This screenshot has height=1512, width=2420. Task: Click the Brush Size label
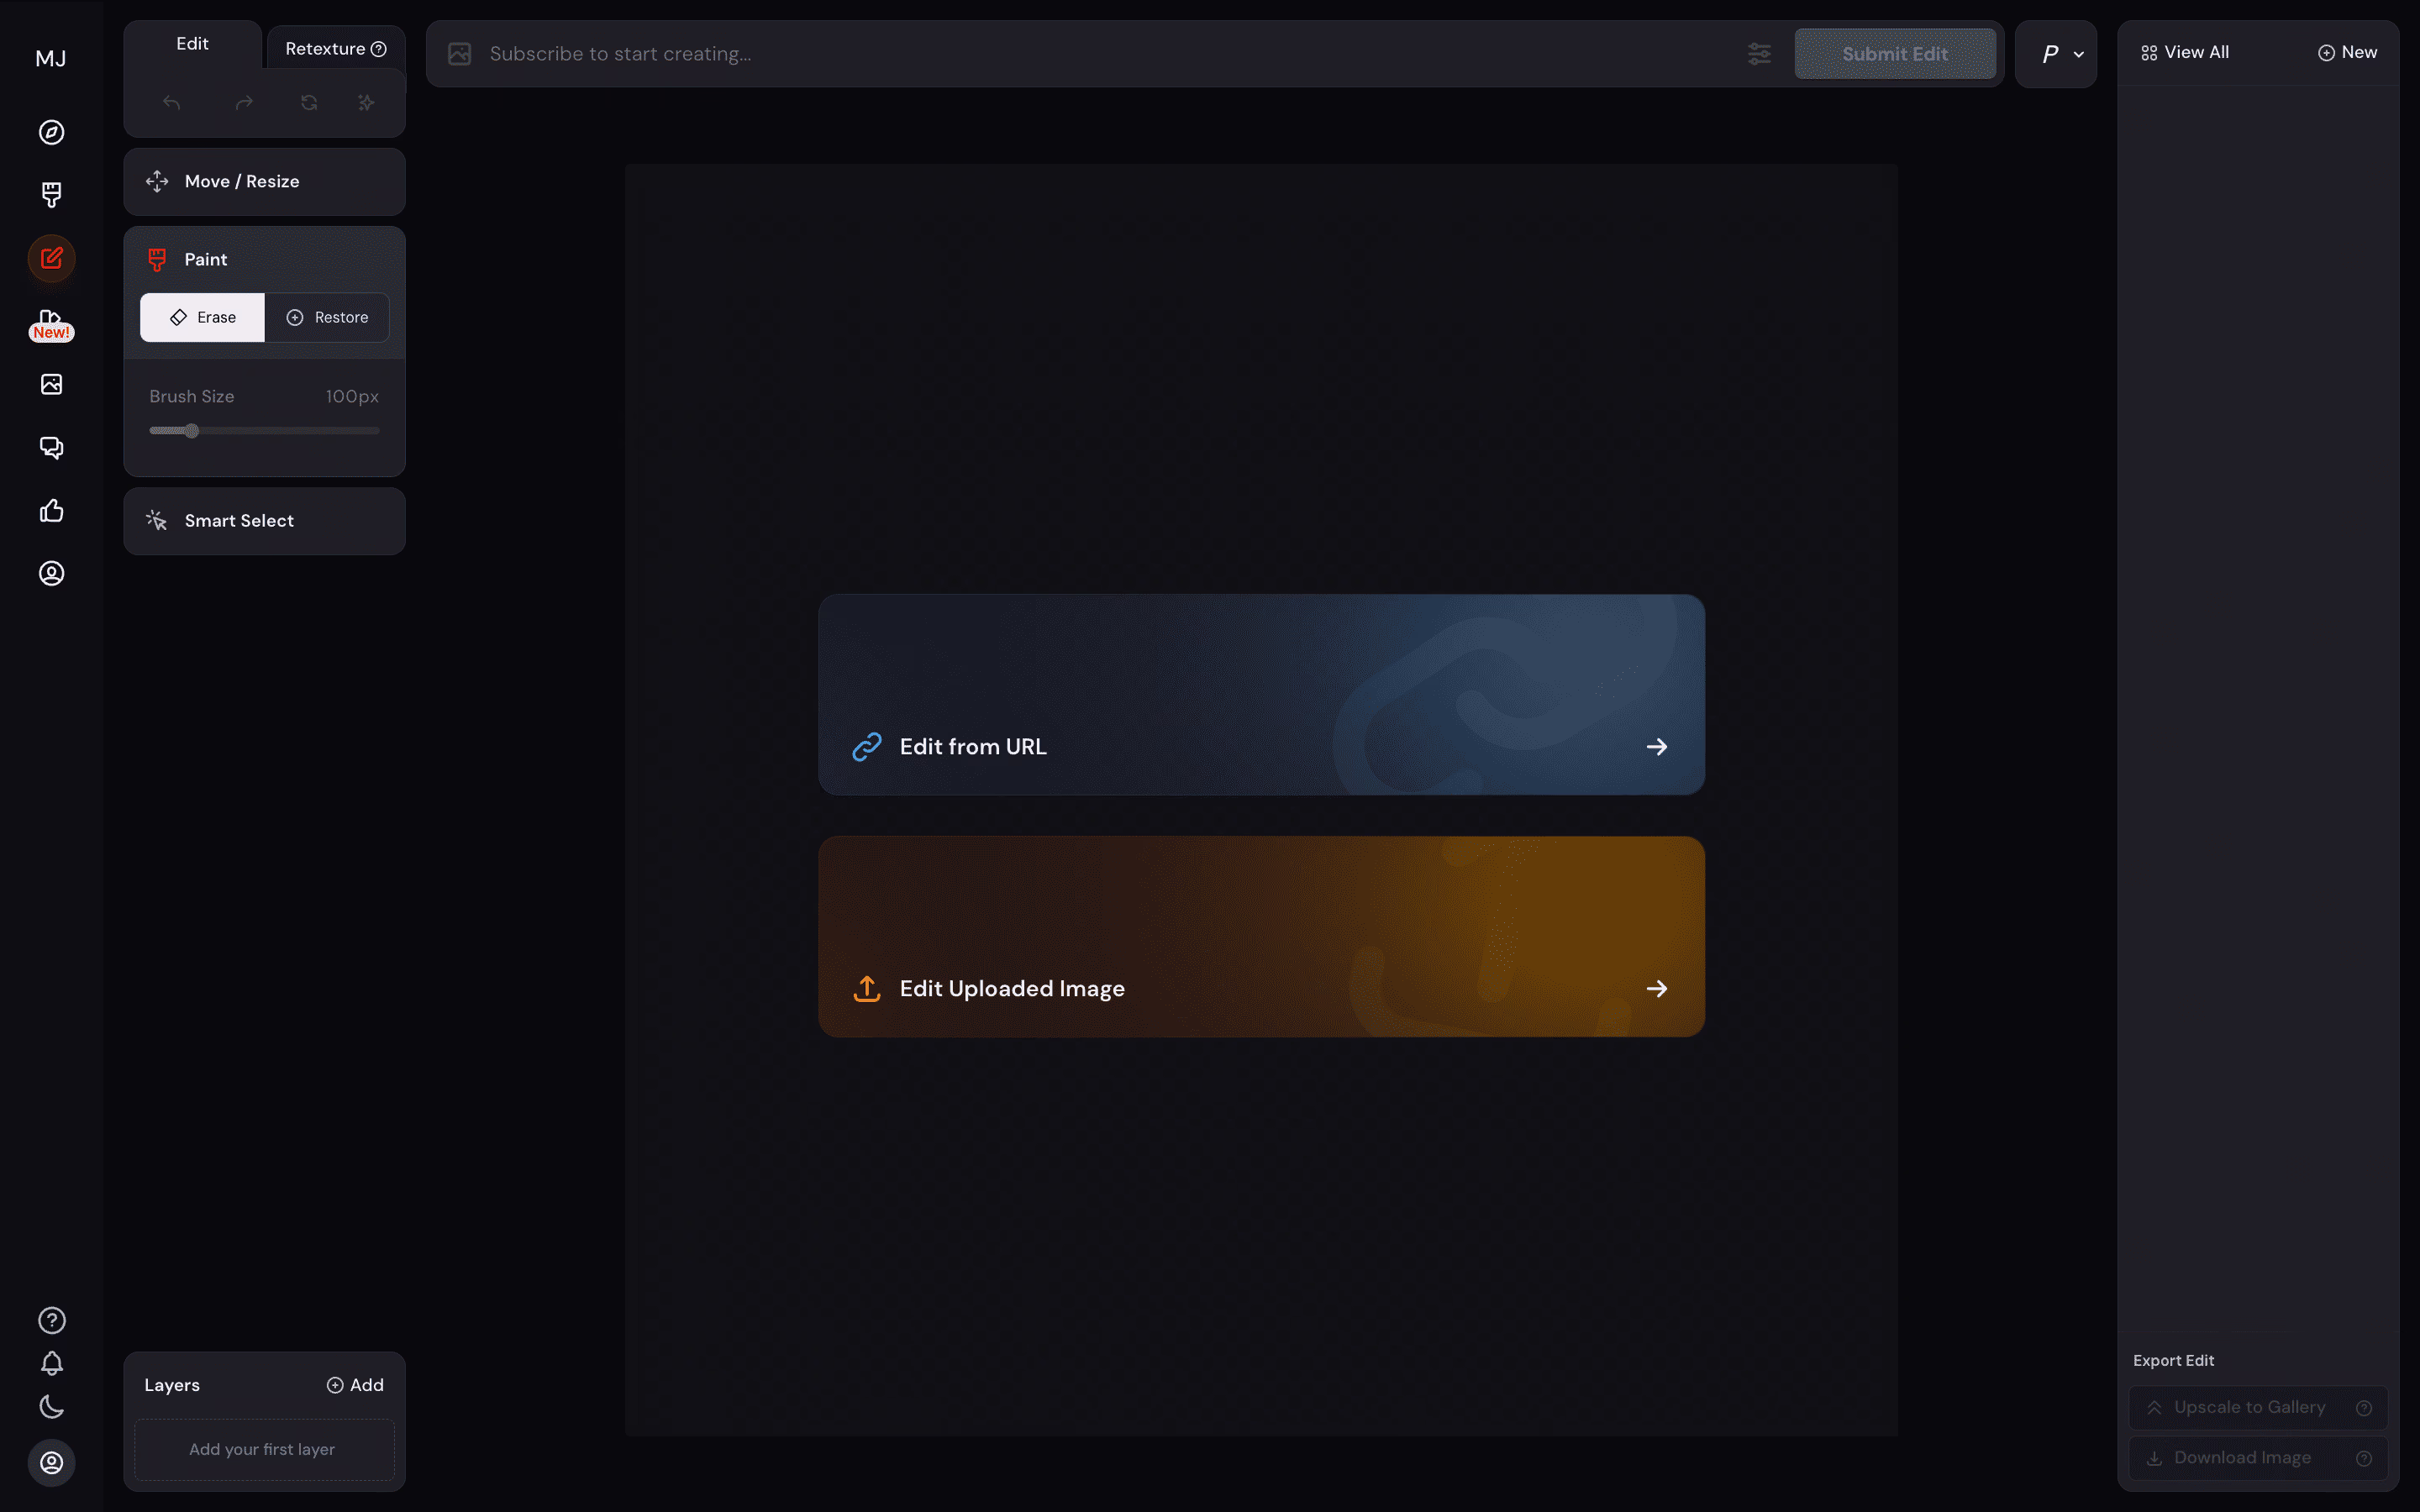[x=192, y=397]
